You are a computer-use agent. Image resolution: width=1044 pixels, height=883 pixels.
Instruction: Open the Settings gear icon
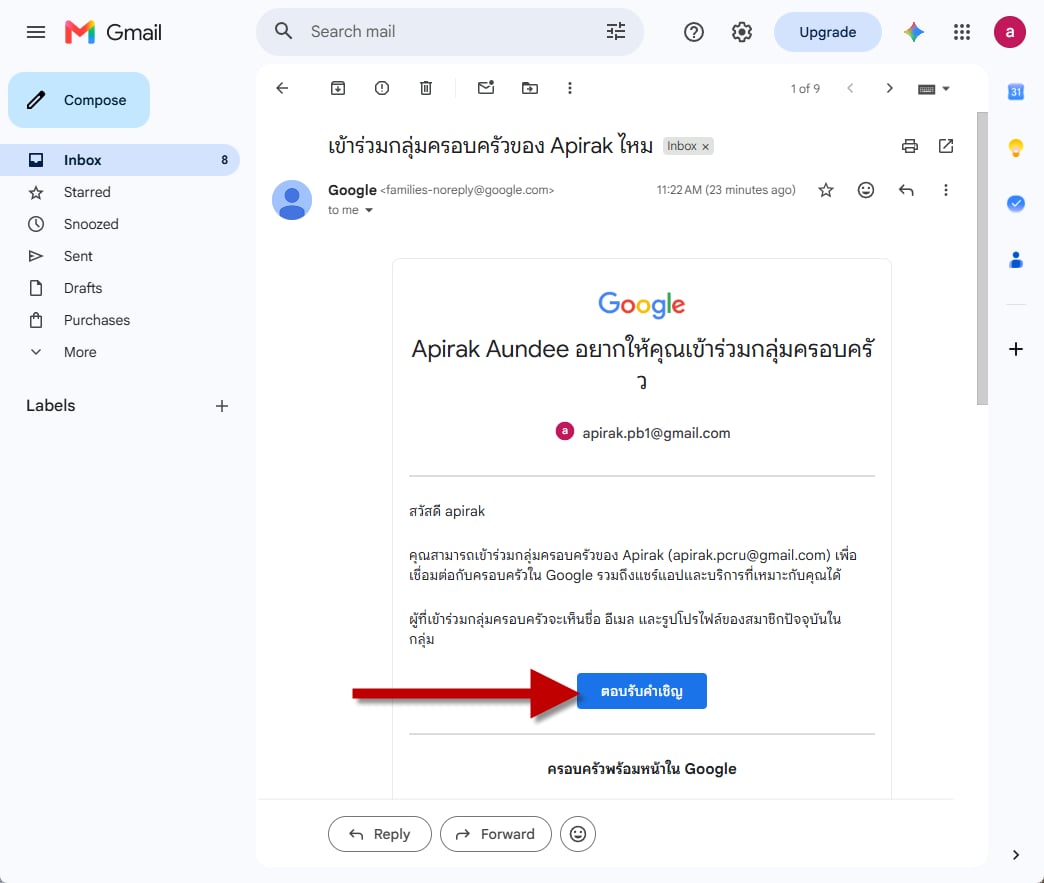pos(742,32)
